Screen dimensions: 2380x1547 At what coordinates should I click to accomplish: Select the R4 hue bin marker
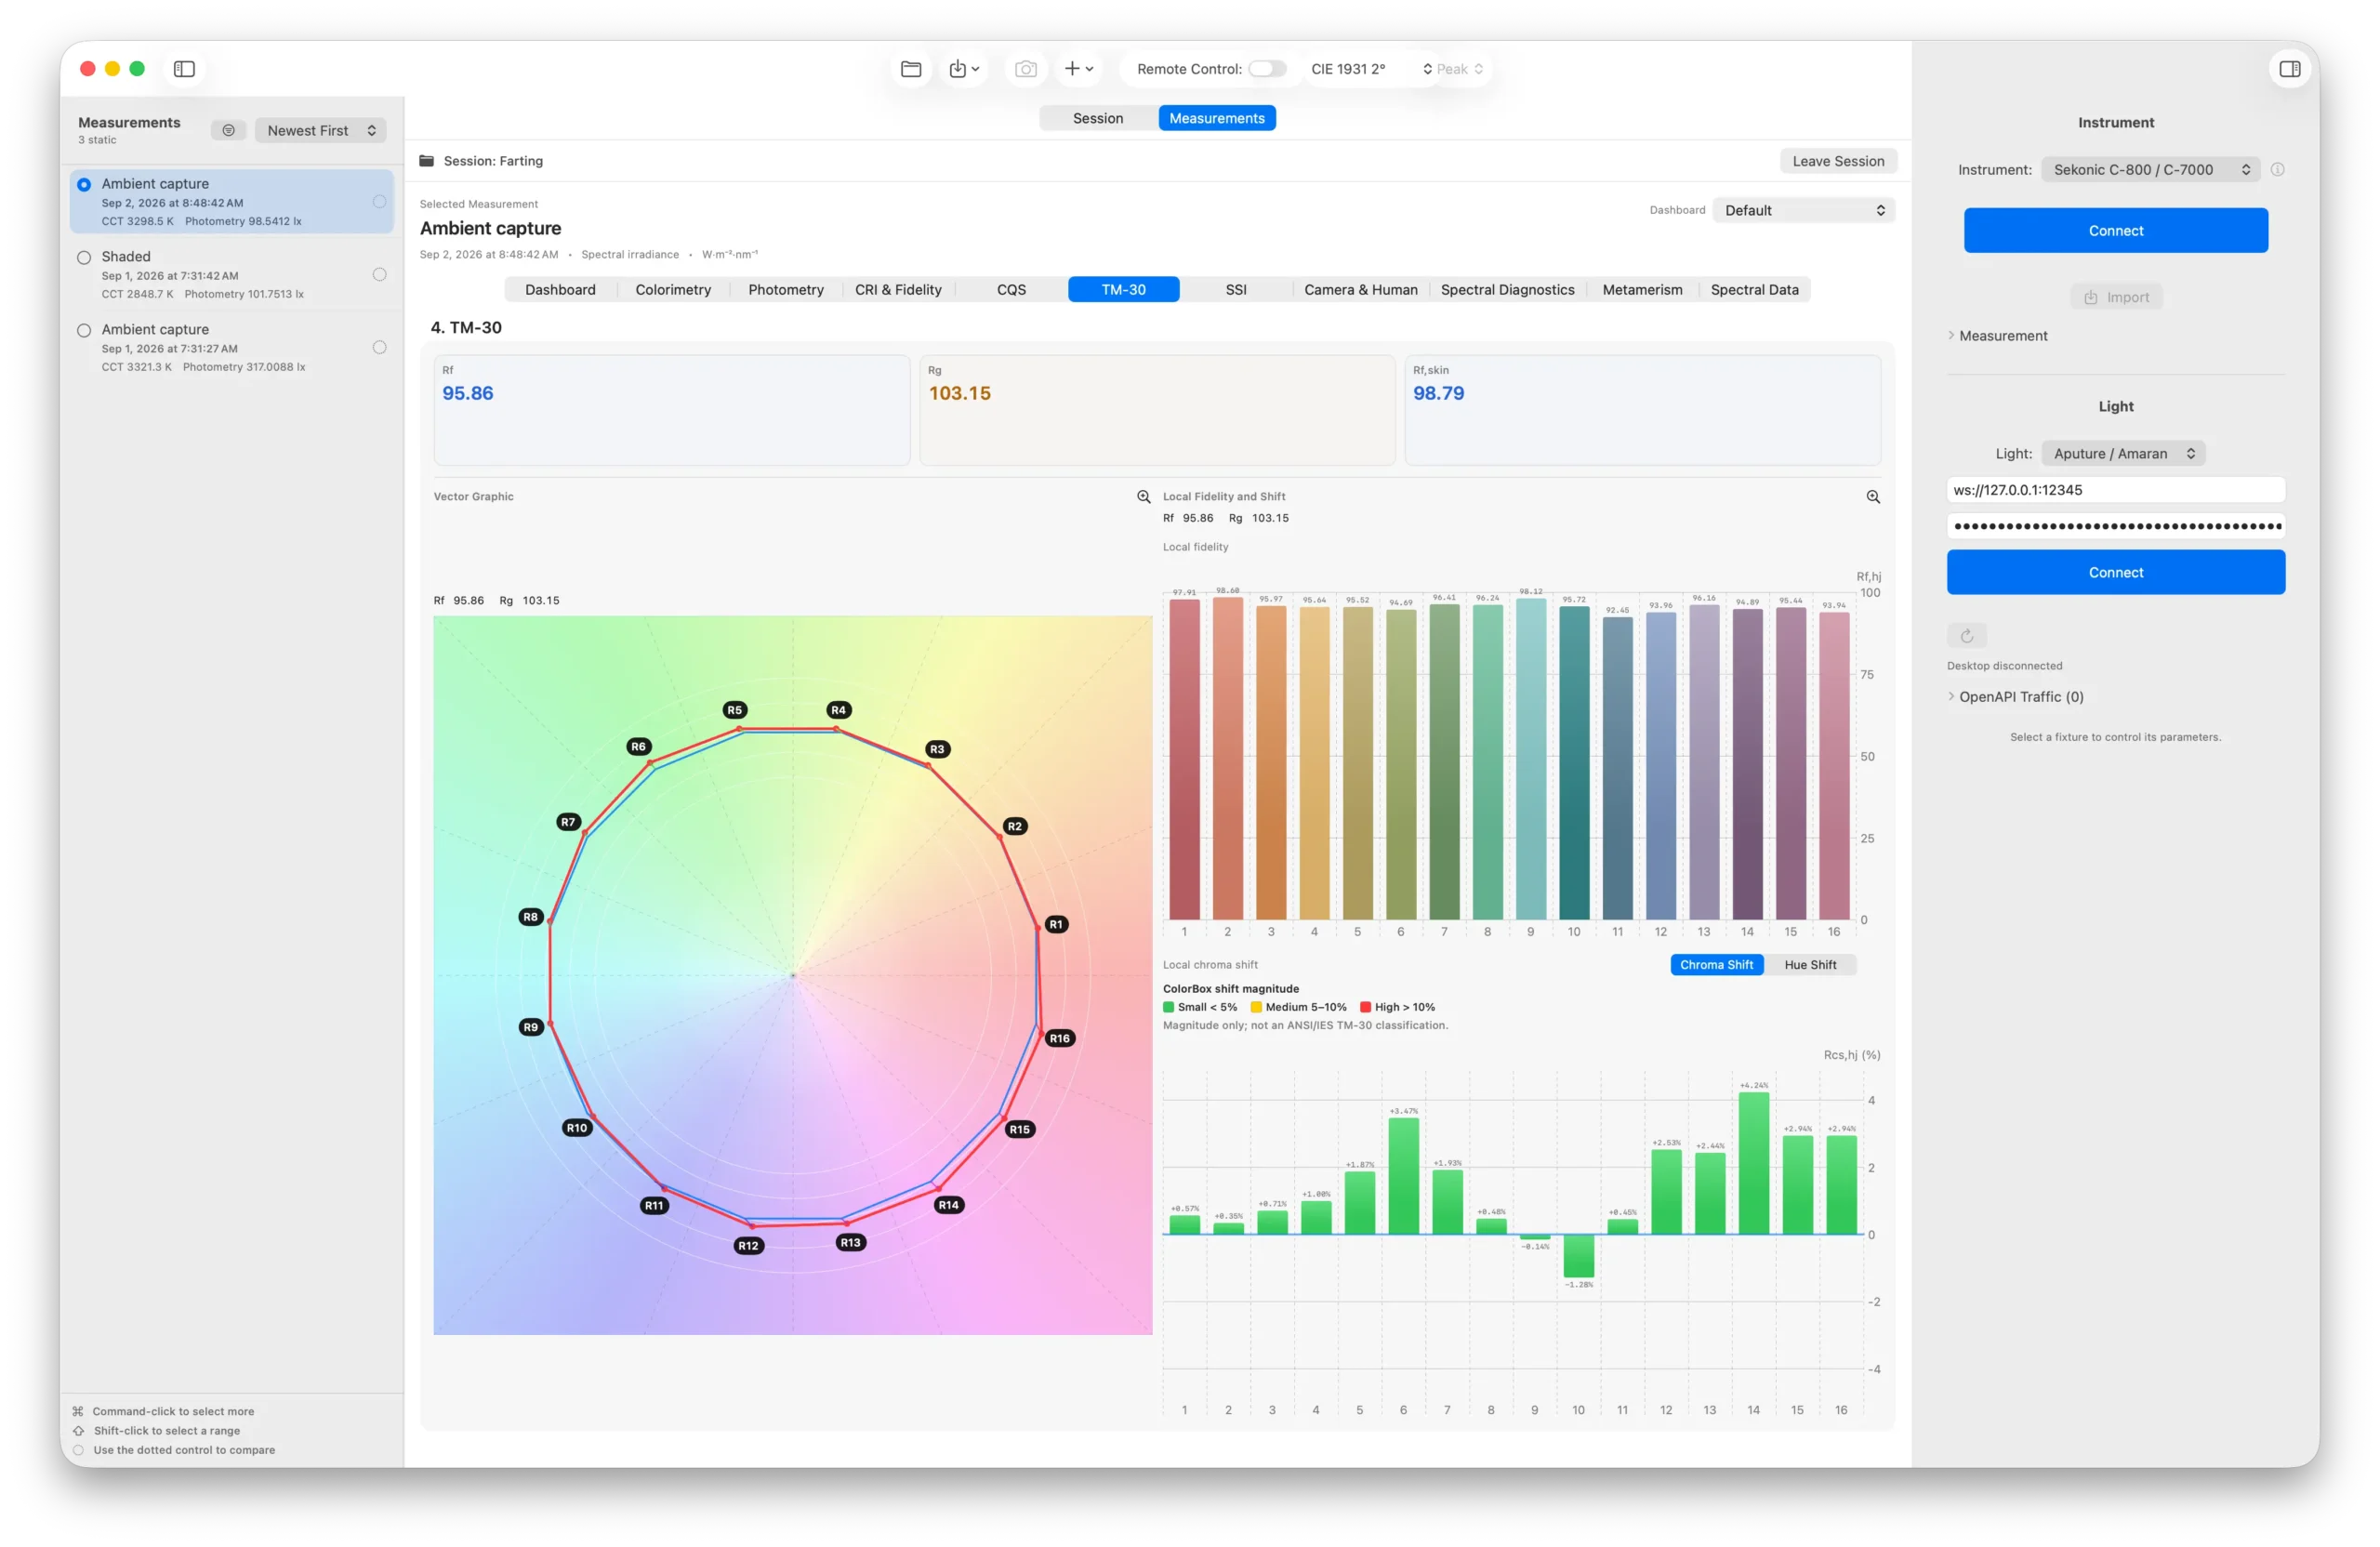[x=838, y=710]
